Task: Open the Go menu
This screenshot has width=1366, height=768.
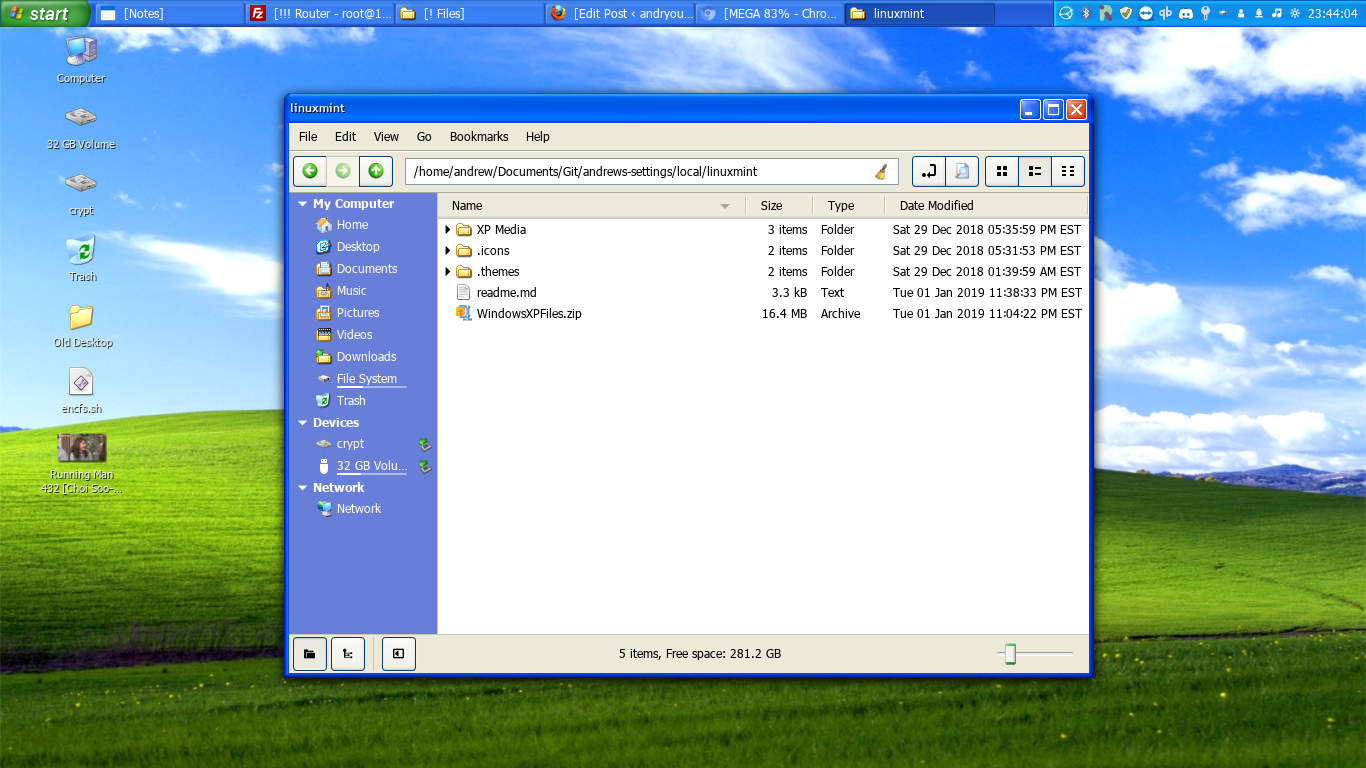Action: 424,137
